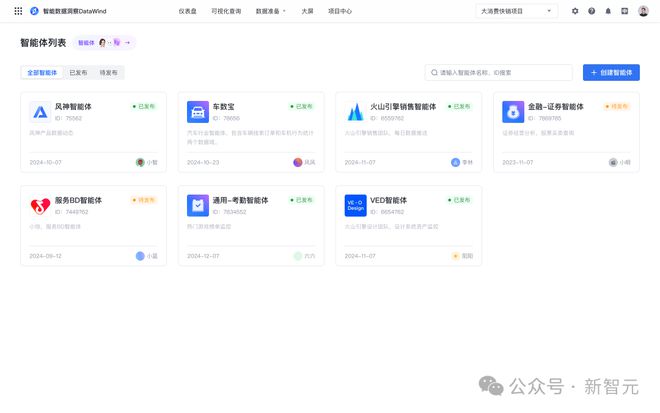
Task: Open the 项目中心 menu item
Action: click(x=340, y=11)
